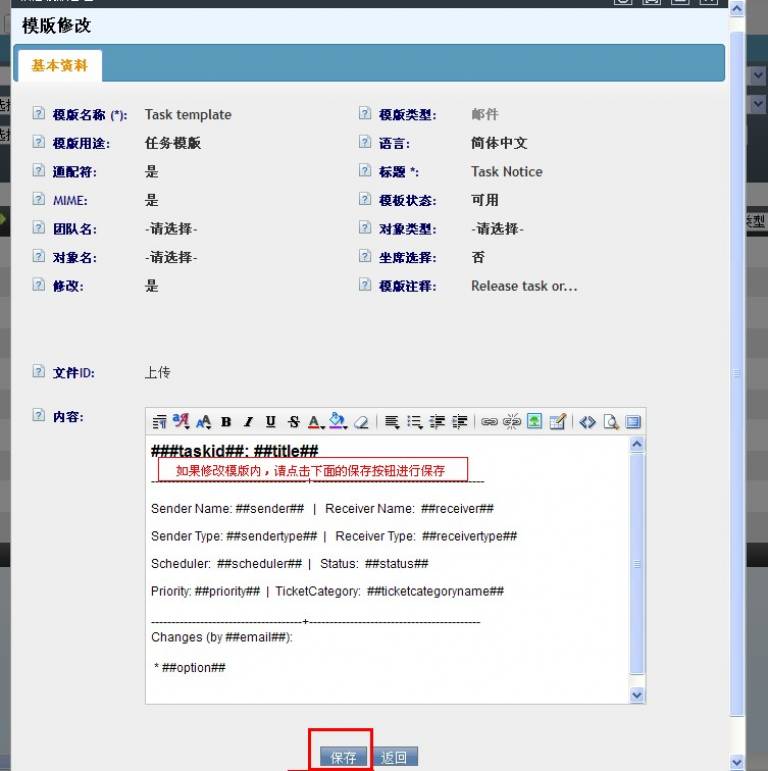Click the editor's scroll down arrow
Screen dimensions: 768x771
[x=637, y=694]
